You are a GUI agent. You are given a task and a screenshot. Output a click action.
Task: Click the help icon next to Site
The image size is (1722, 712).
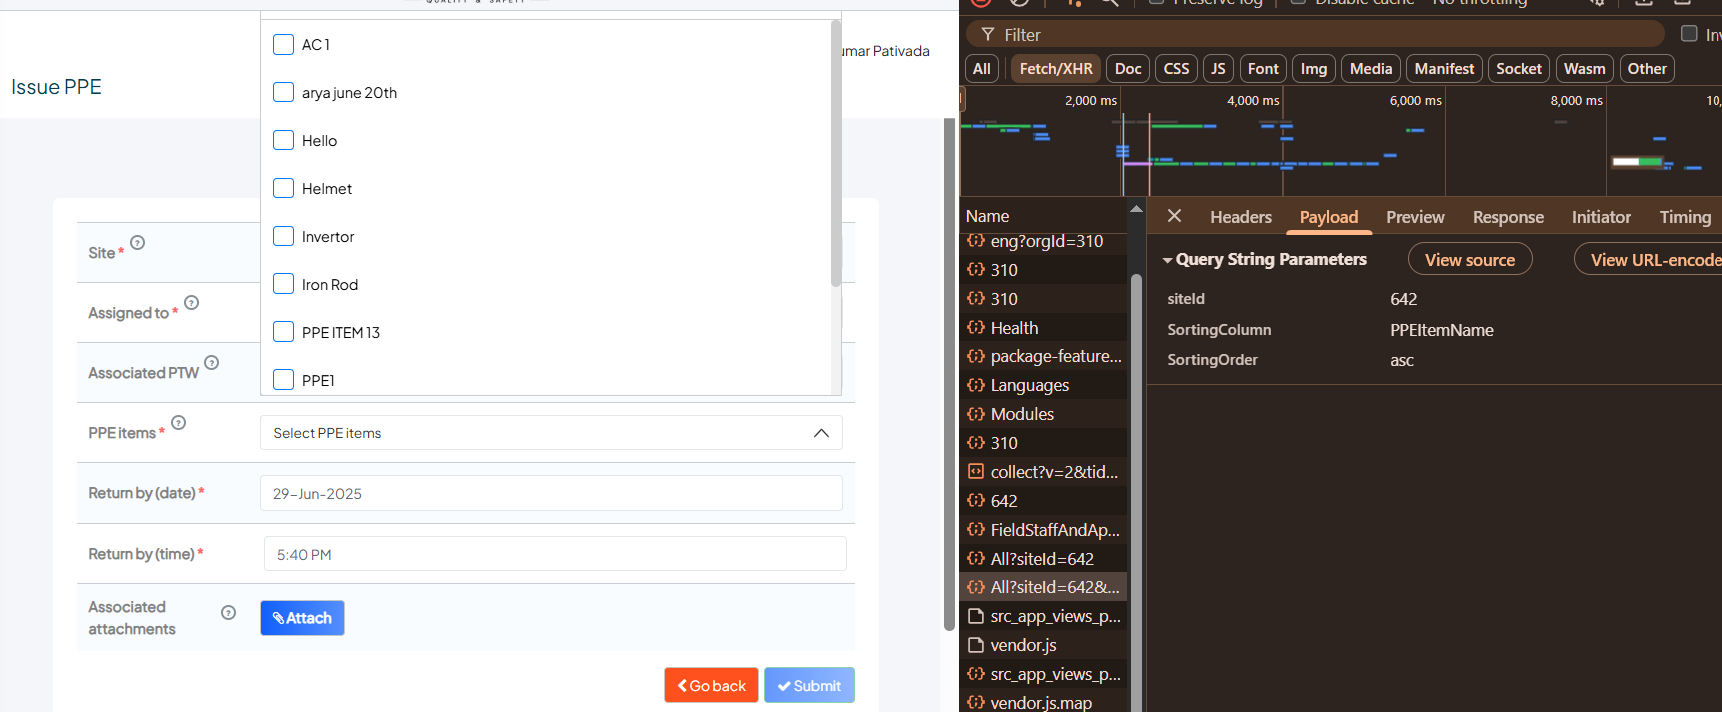tap(138, 242)
